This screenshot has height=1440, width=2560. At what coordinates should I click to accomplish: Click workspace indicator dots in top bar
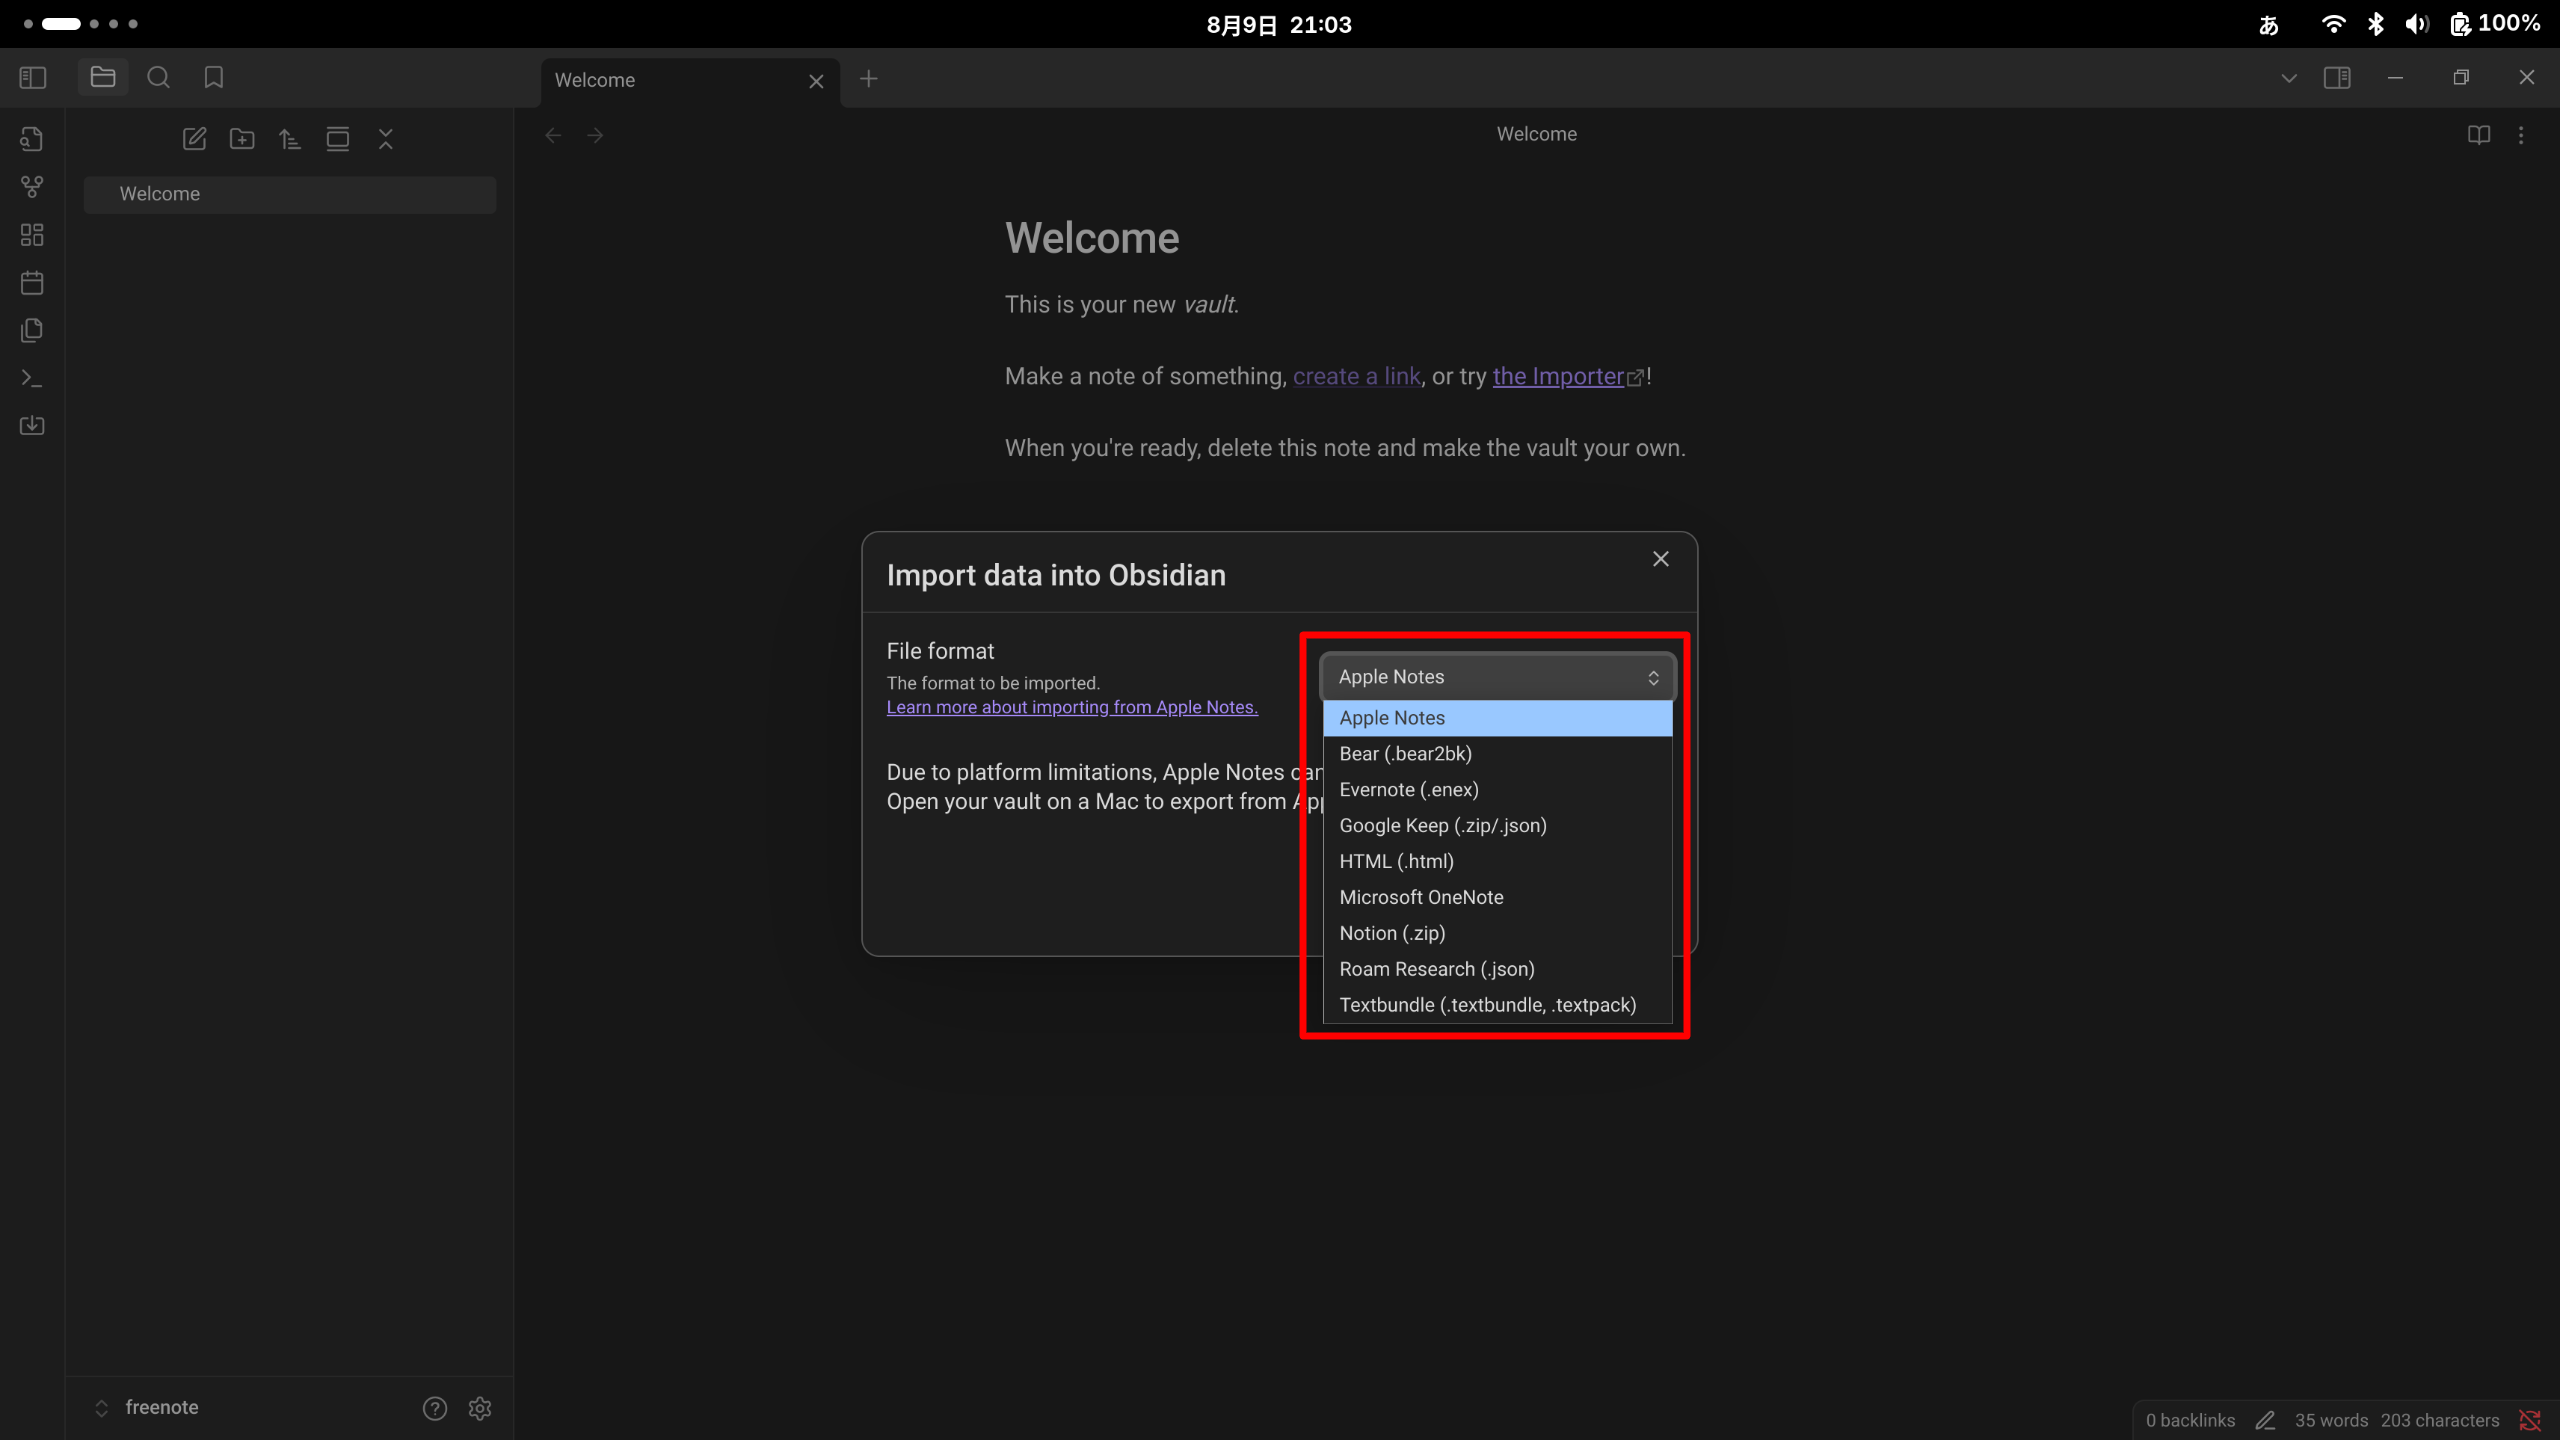80,24
